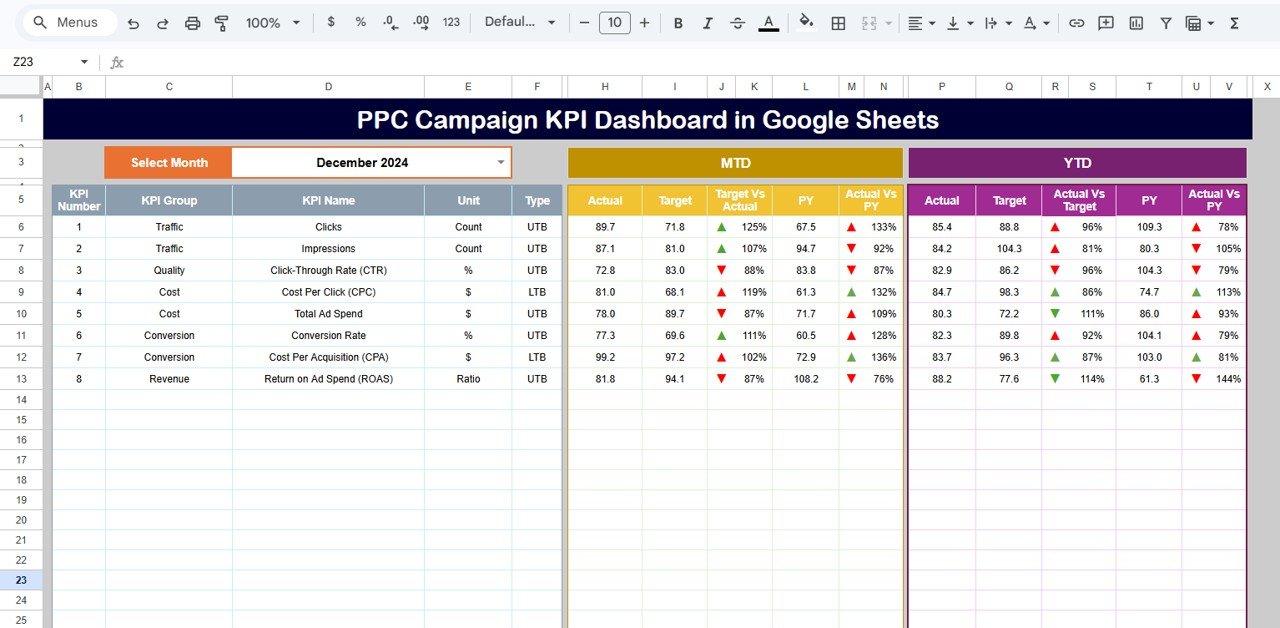The height and width of the screenshot is (628, 1280).
Task: Open the Select Month dropdown
Action: pos(501,162)
